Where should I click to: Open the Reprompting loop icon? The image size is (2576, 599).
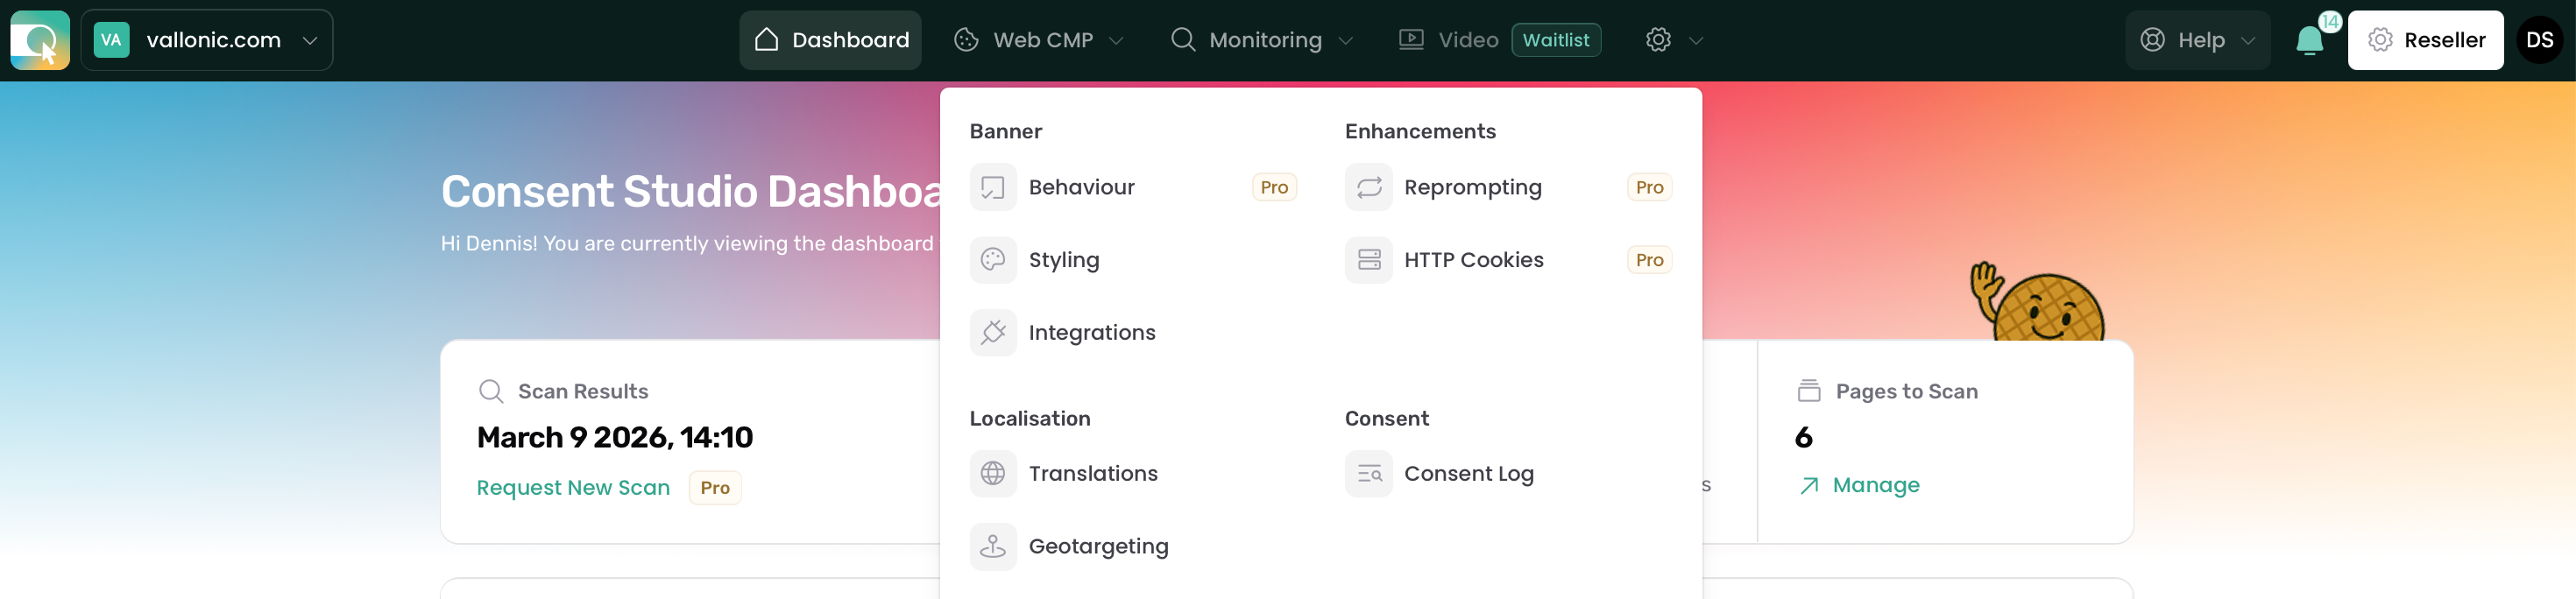tap(1368, 187)
